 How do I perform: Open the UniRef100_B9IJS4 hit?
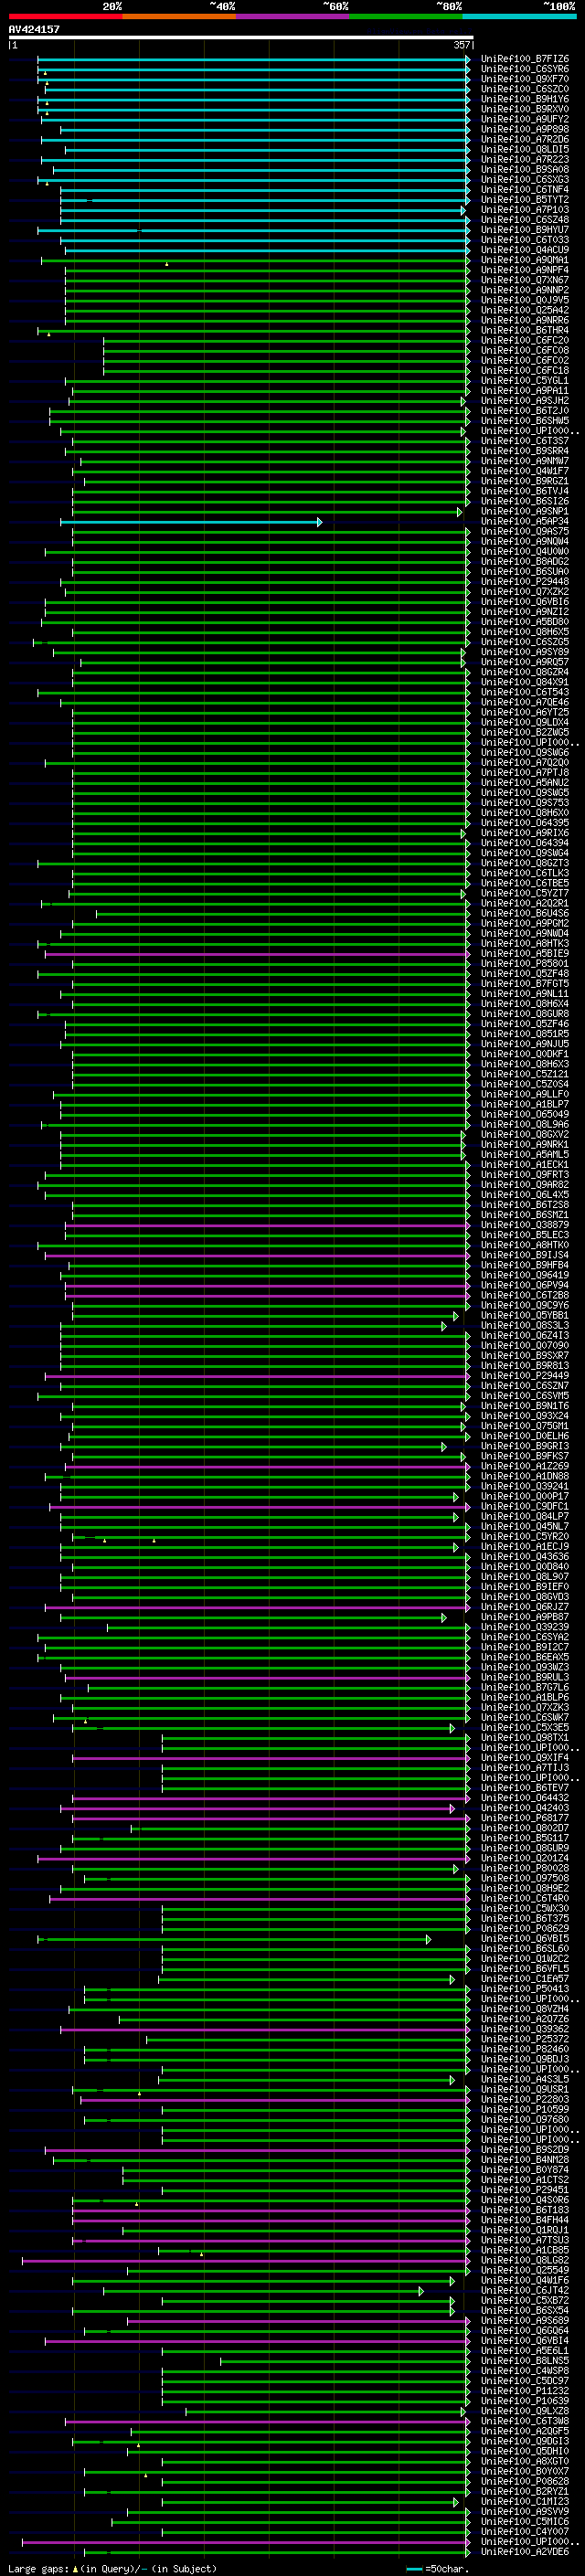(525, 1255)
